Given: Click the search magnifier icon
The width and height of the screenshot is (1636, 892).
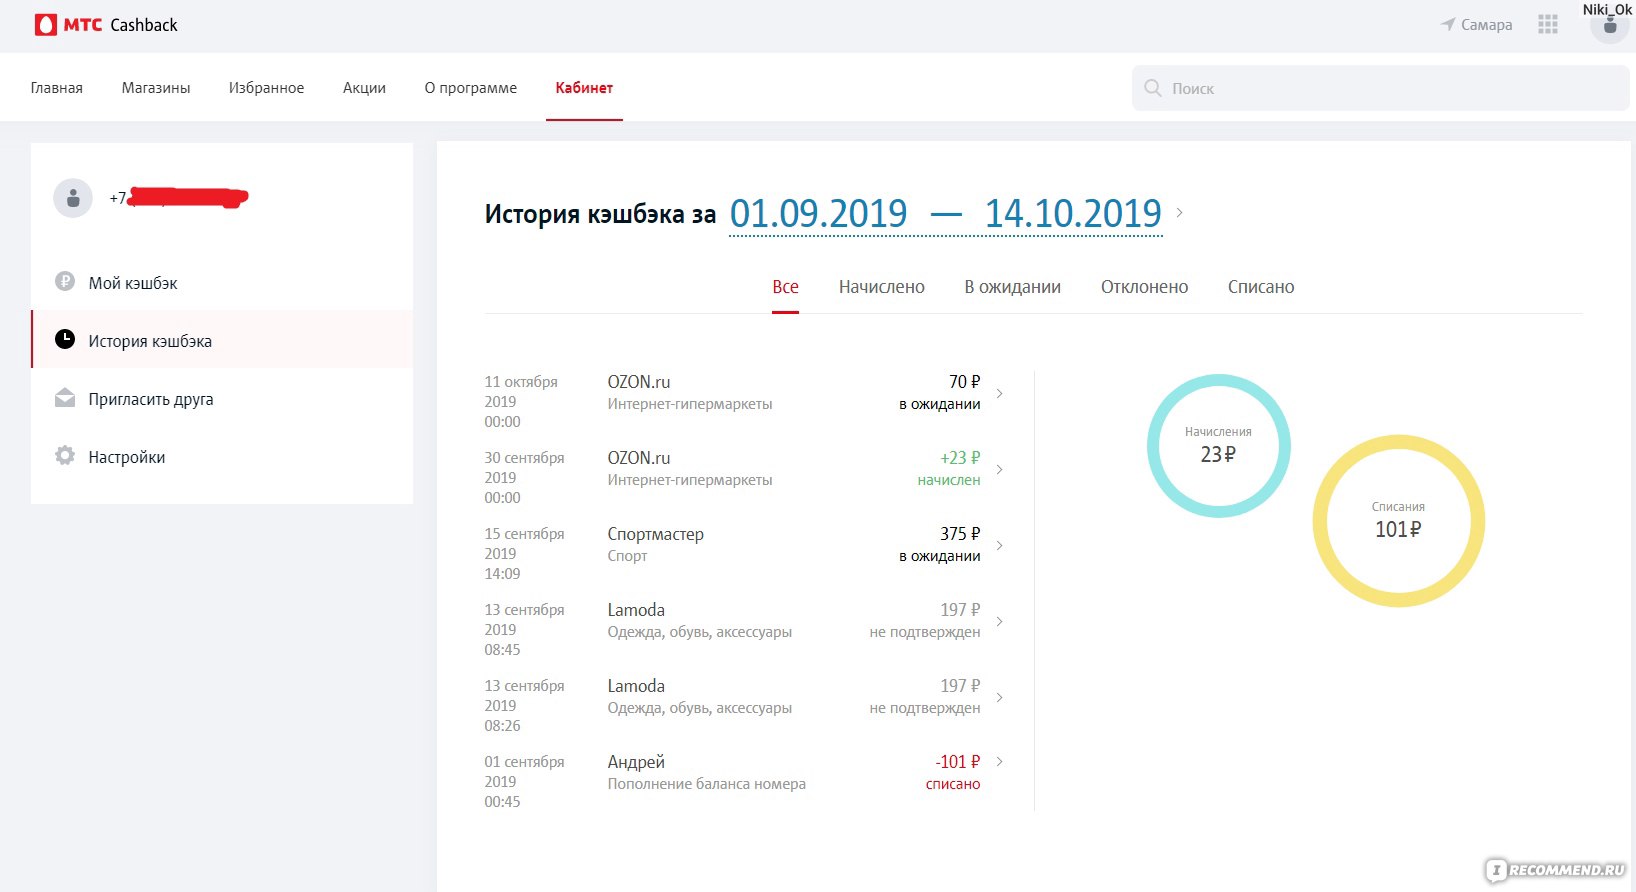Looking at the screenshot, I should (x=1153, y=88).
